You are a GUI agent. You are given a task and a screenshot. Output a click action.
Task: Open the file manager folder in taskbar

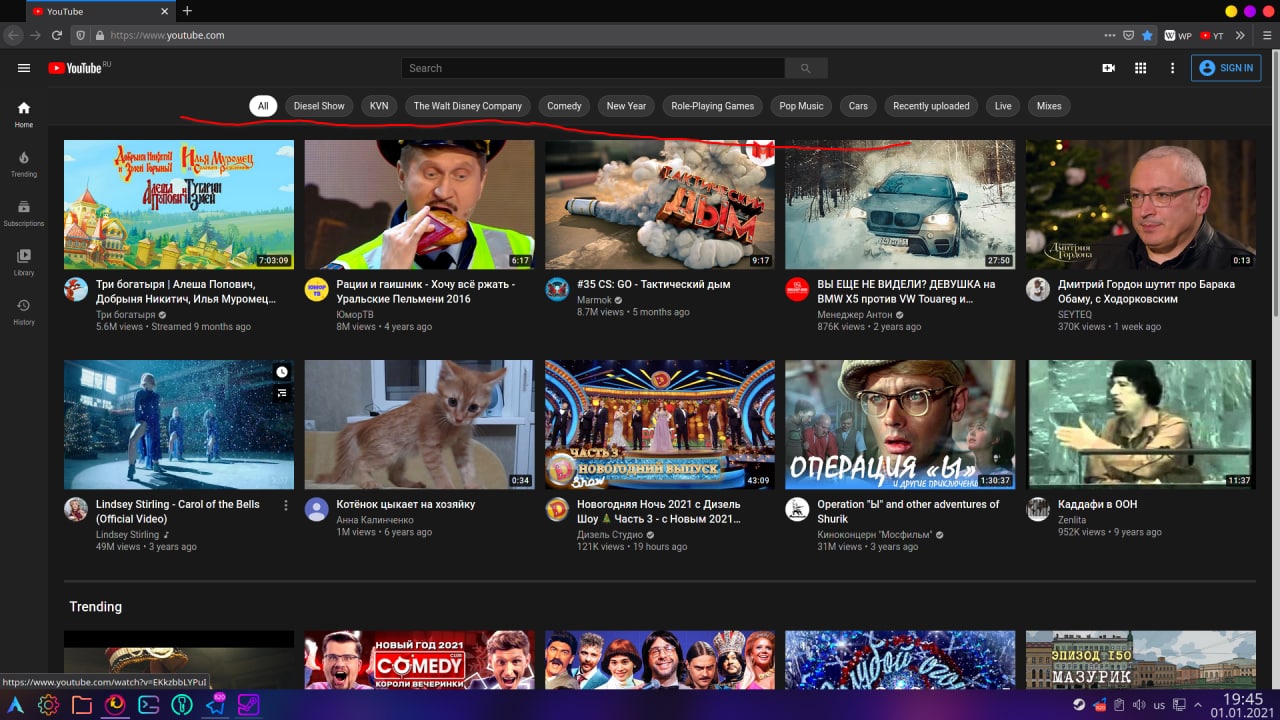point(82,705)
